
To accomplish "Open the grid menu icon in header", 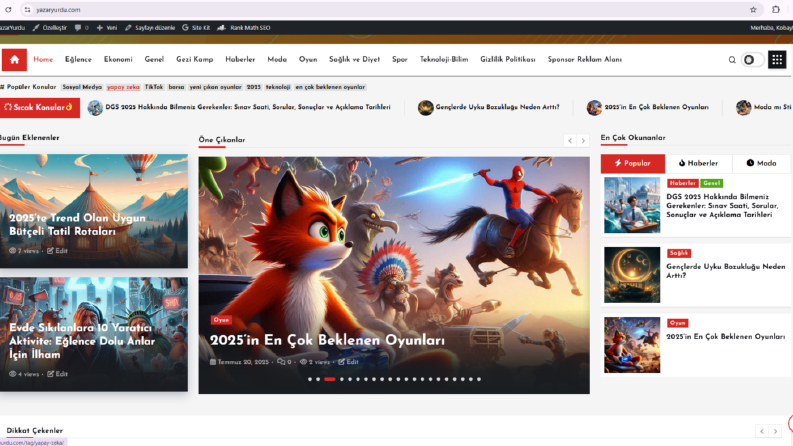I will click(777, 60).
